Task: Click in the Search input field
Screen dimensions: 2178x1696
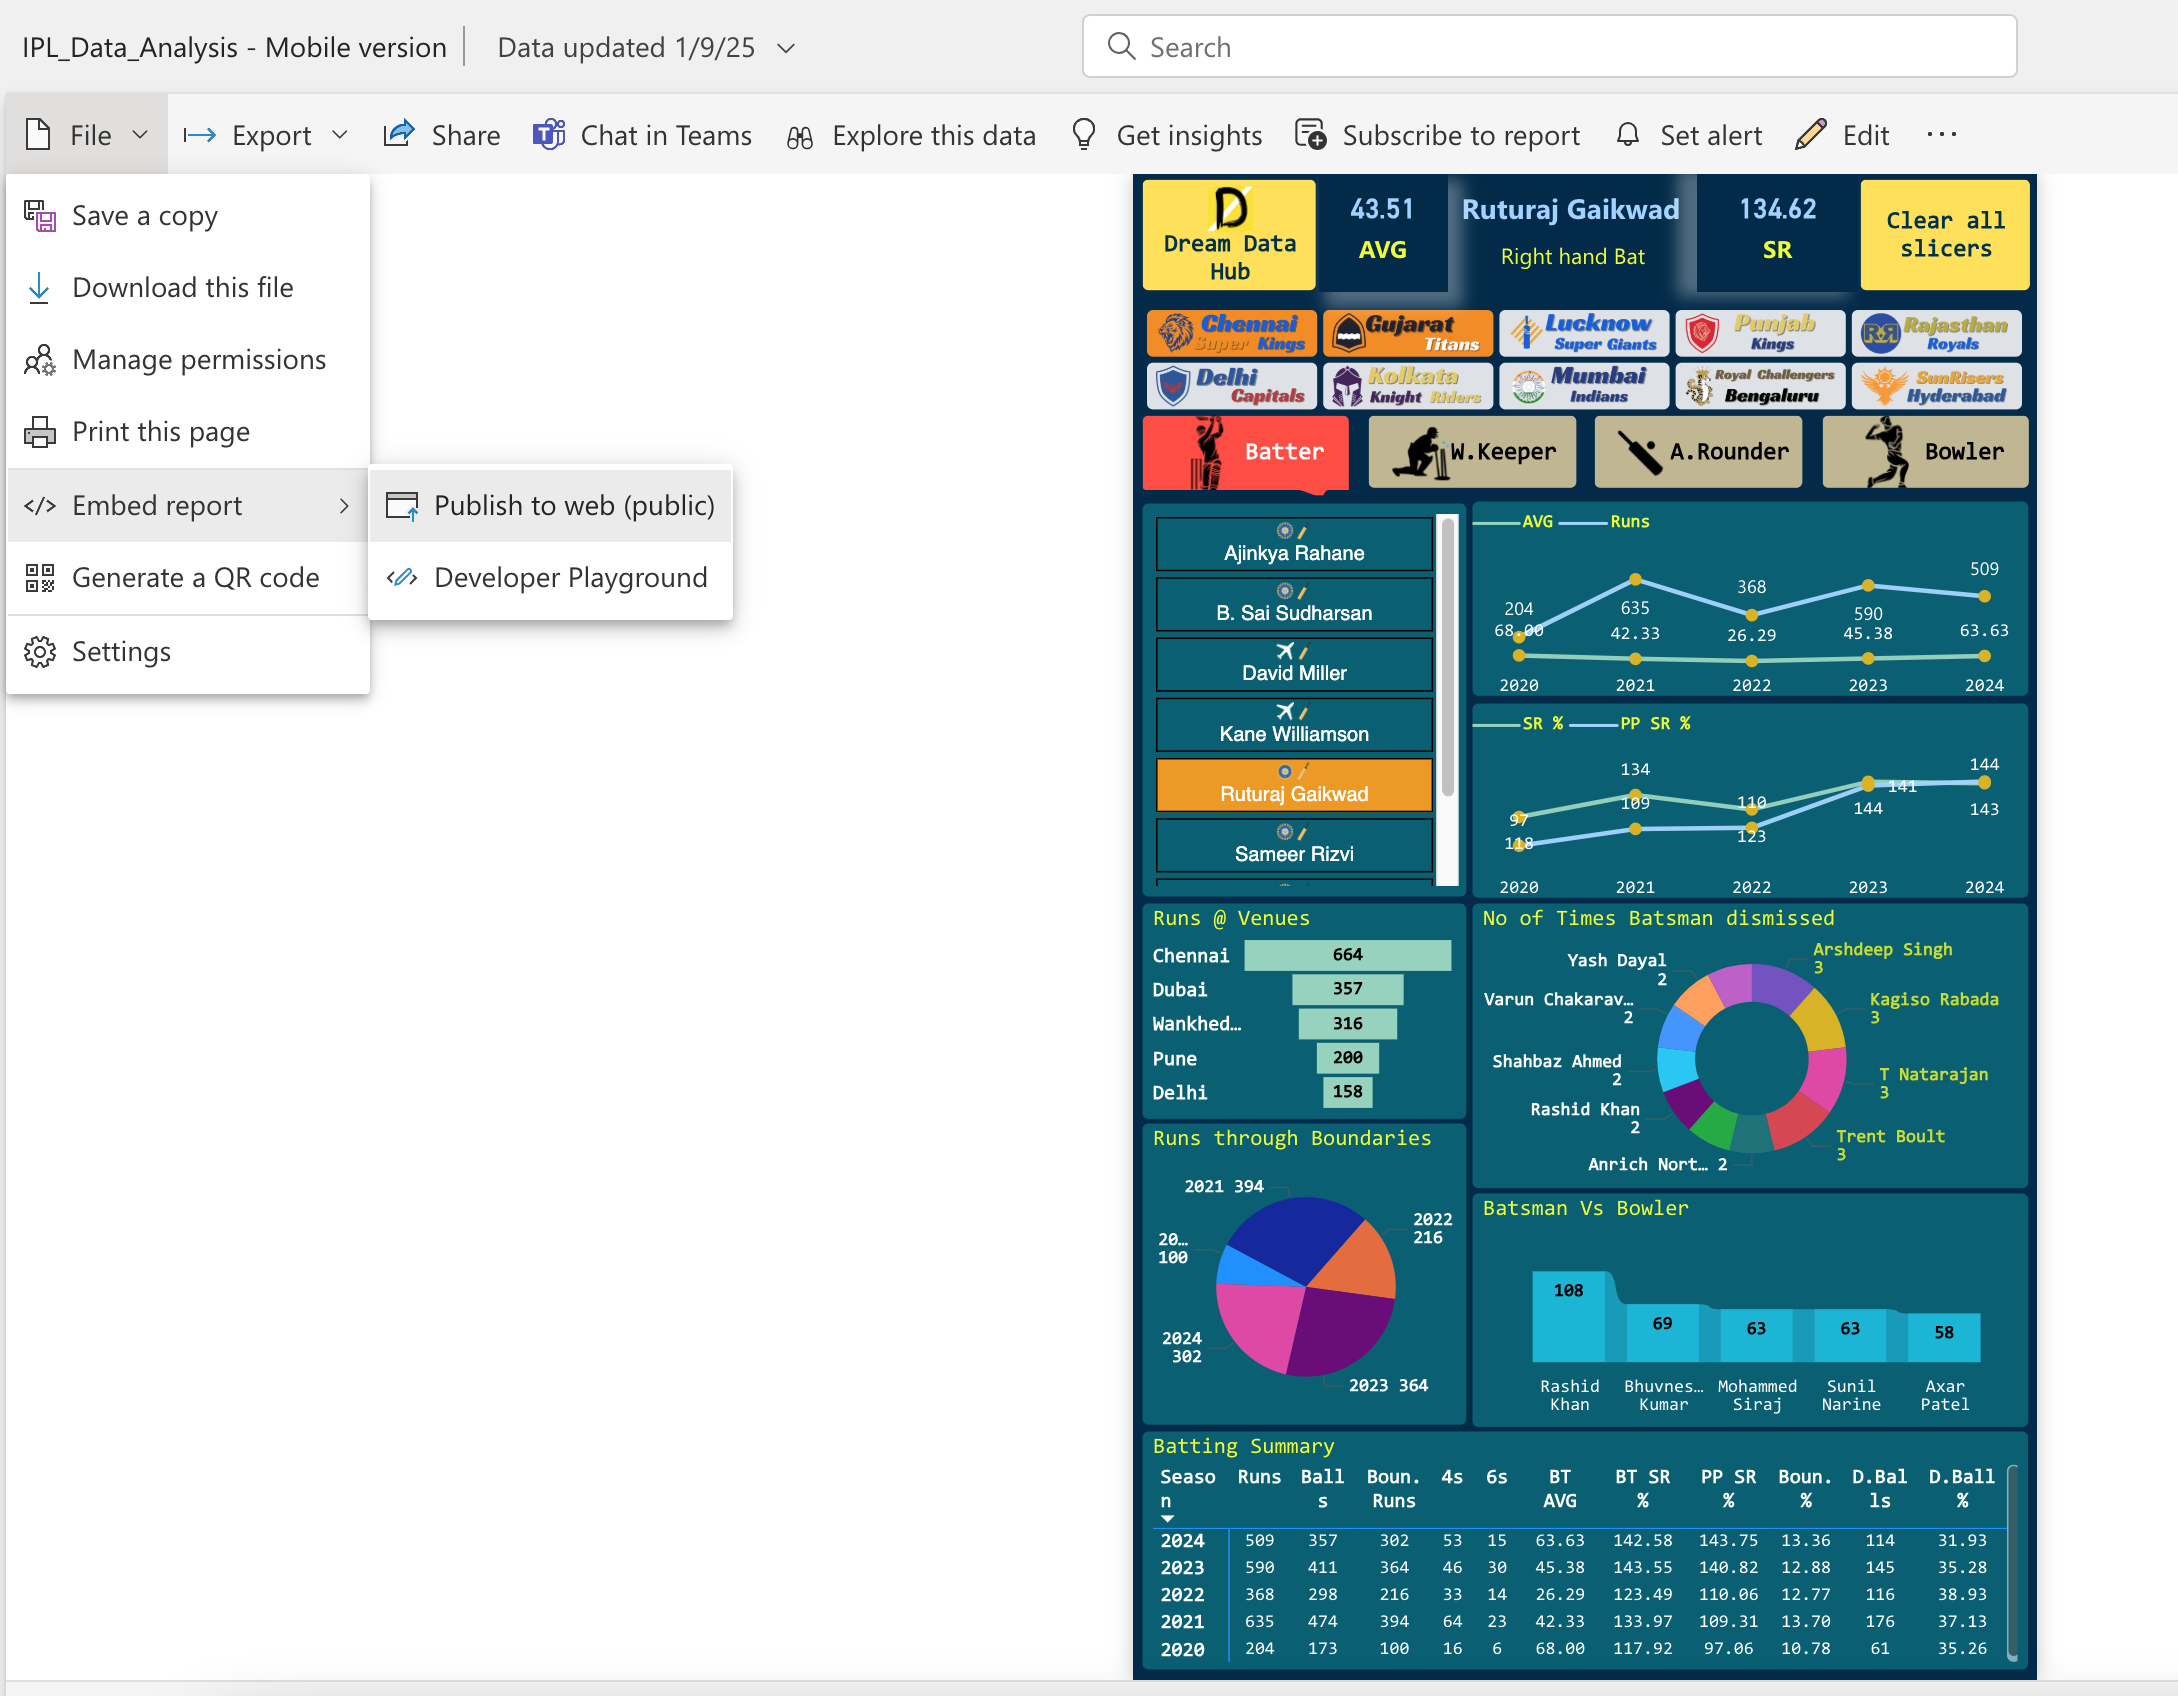Action: (1549, 46)
